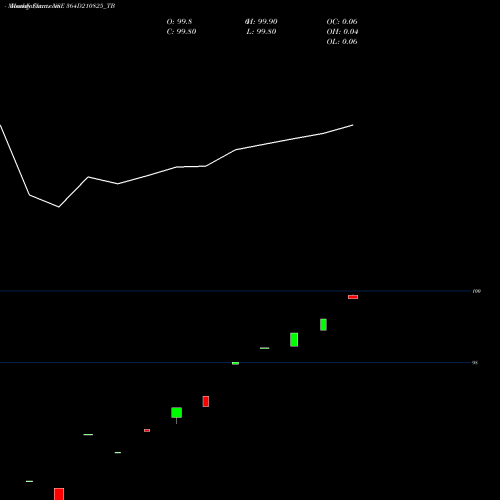The width and height of the screenshot is (500, 500).
Task: Click the chart title ending in 364D210825_TB
Action: (x=60, y=6)
